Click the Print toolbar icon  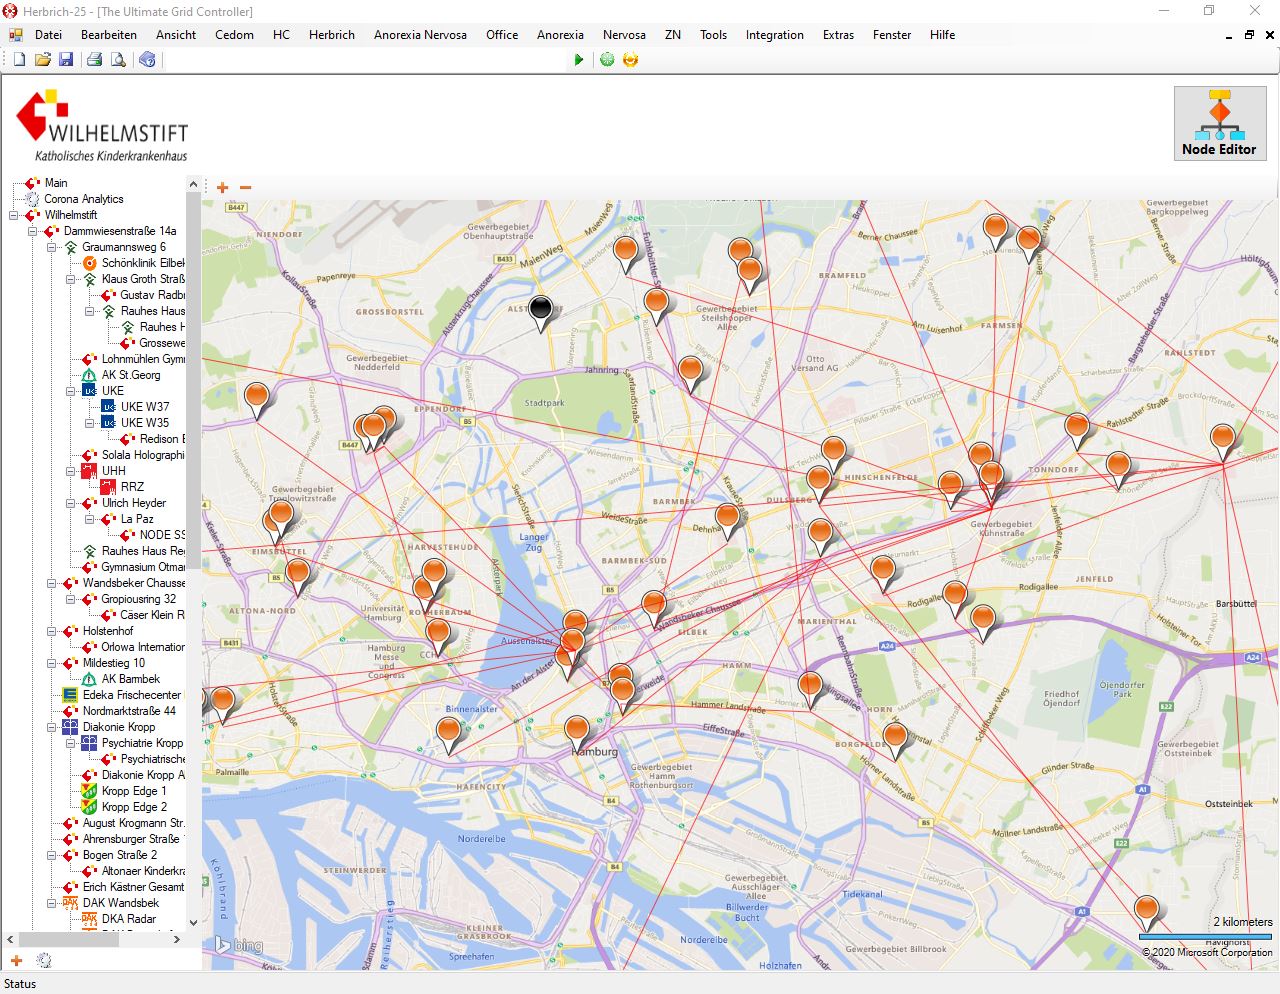coord(94,60)
